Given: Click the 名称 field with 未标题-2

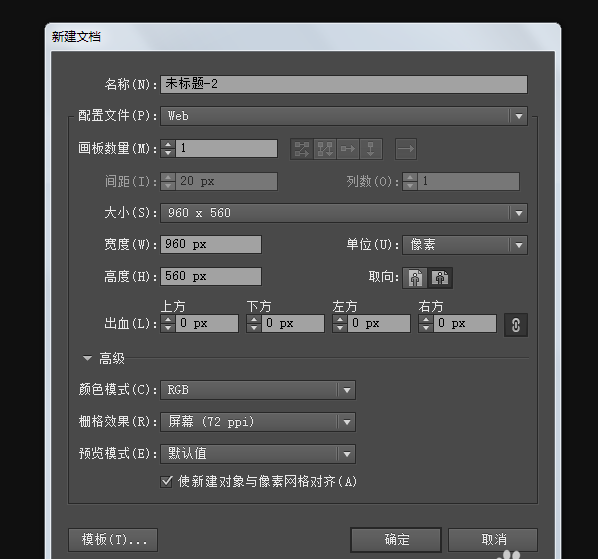Looking at the screenshot, I should (x=344, y=84).
